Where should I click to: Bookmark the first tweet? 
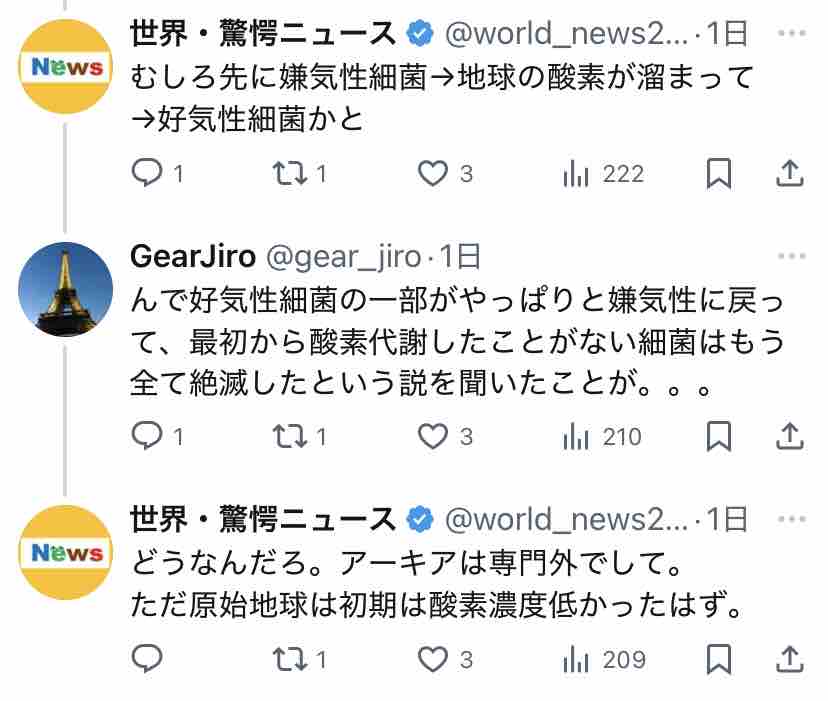(x=719, y=173)
